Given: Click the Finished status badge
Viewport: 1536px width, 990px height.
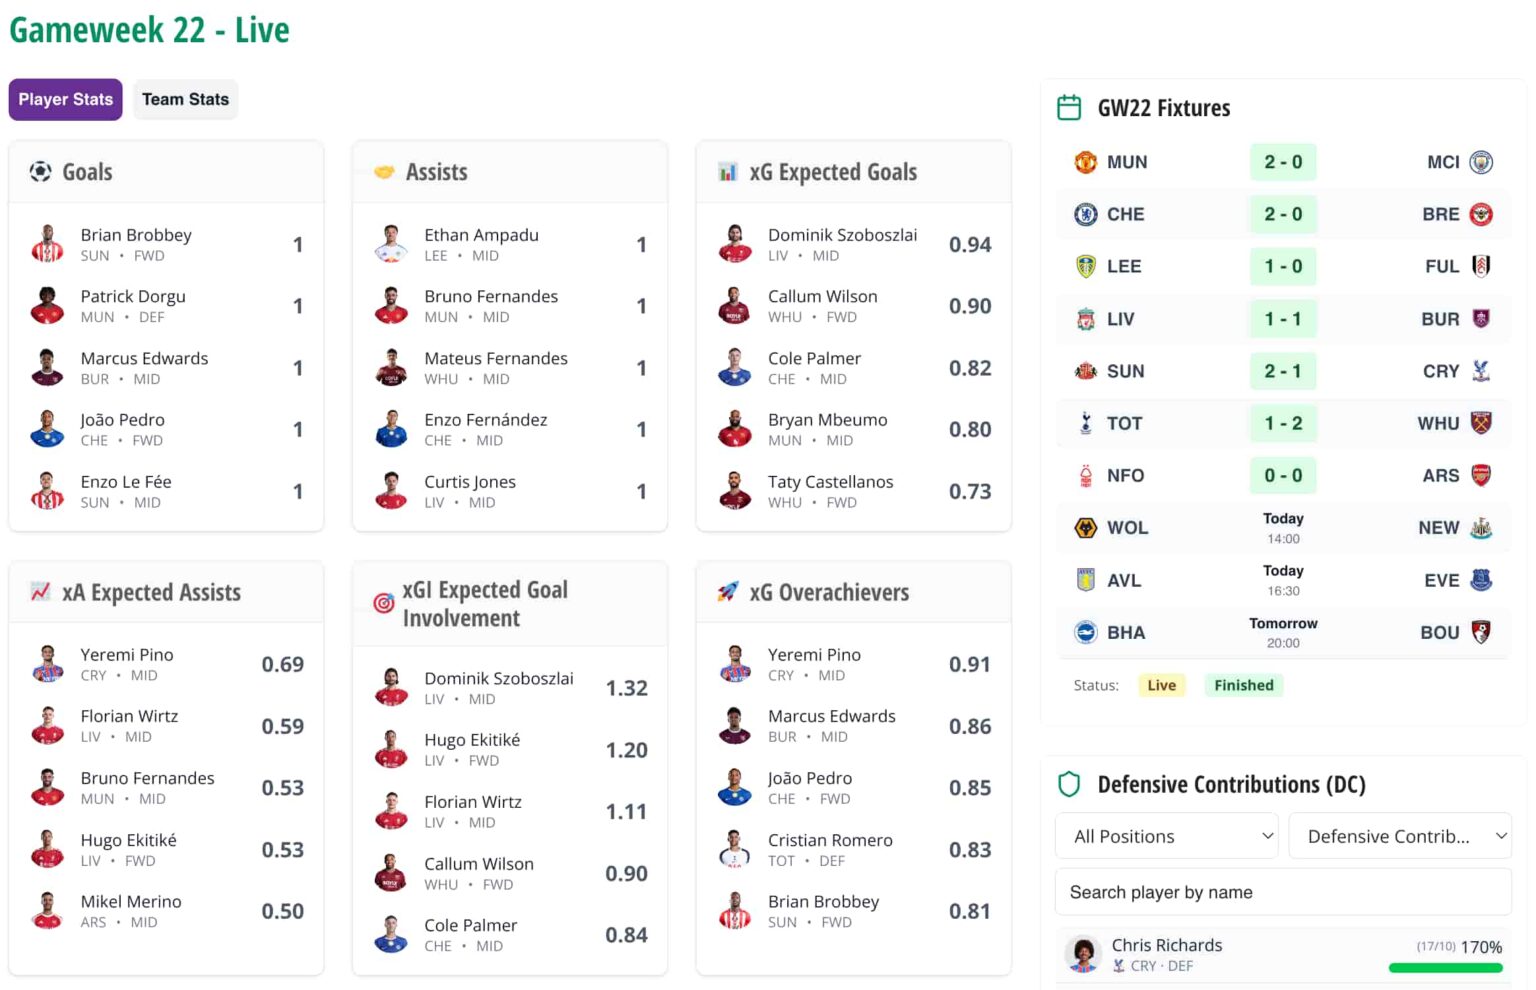Looking at the screenshot, I should (1243, 685).
